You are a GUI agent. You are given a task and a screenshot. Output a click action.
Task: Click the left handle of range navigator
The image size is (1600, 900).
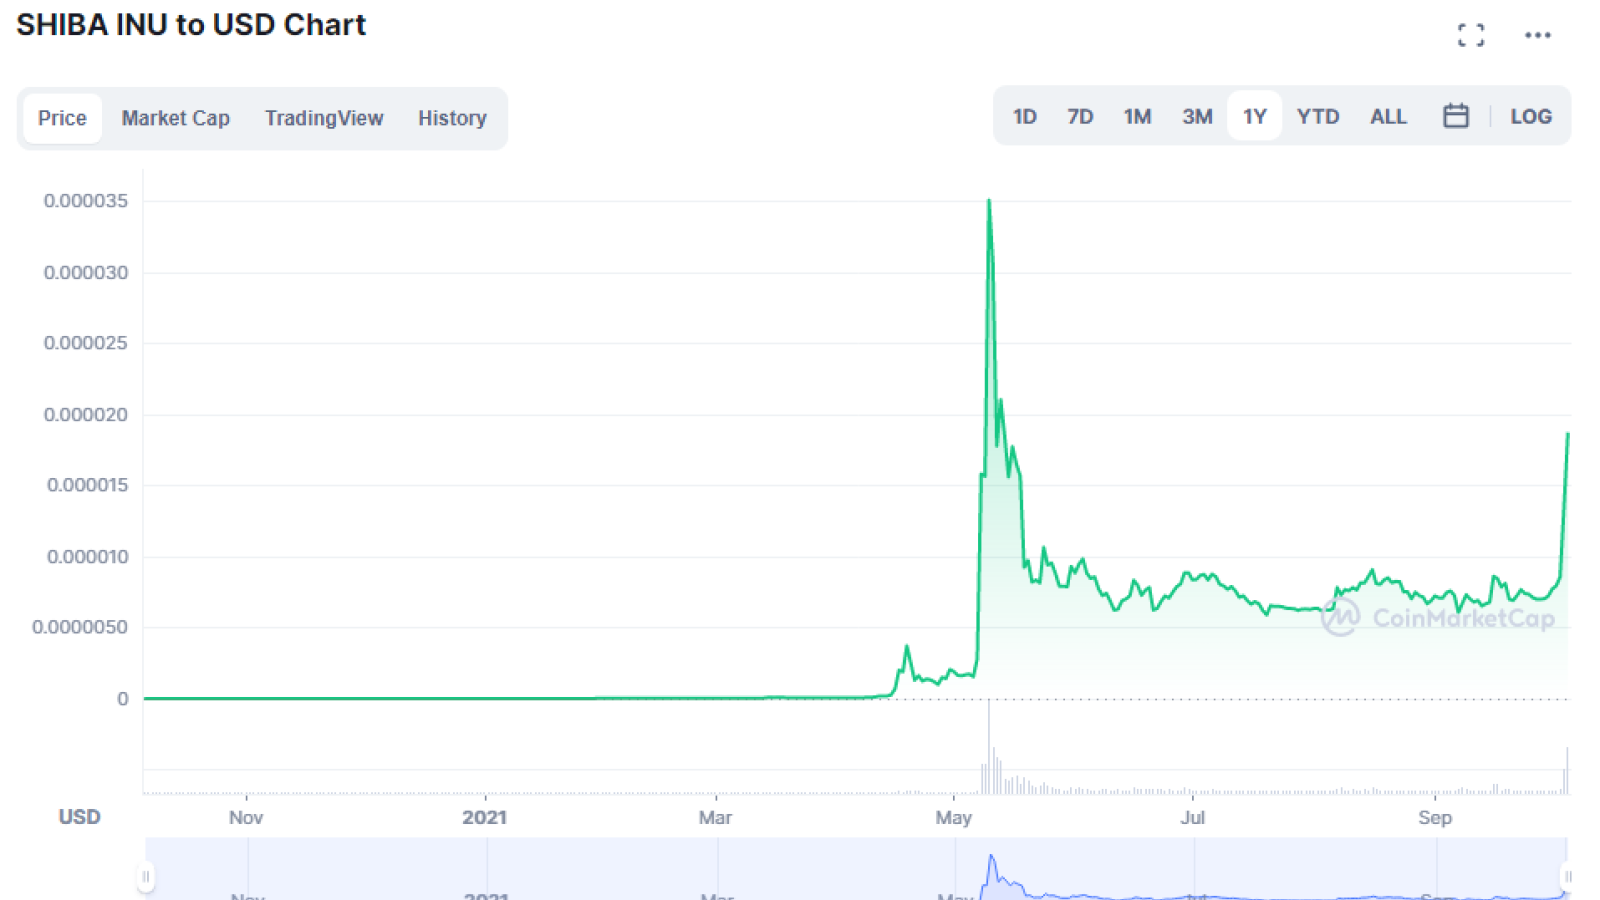tap(146, 877)
